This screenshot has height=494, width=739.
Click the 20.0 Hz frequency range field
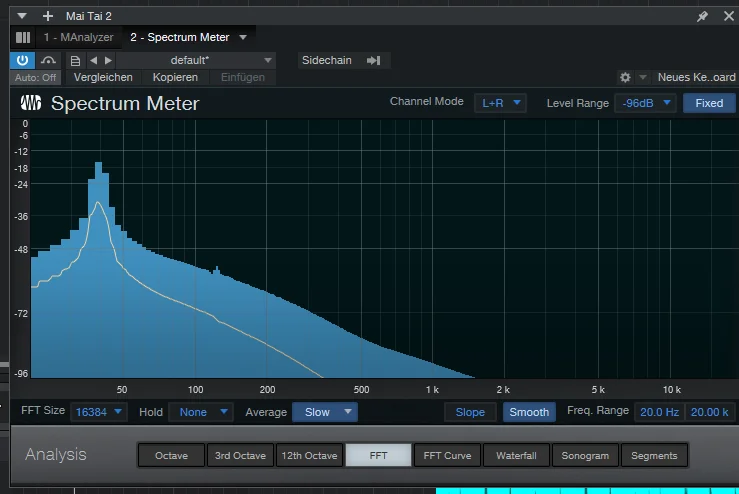point(659,412)
